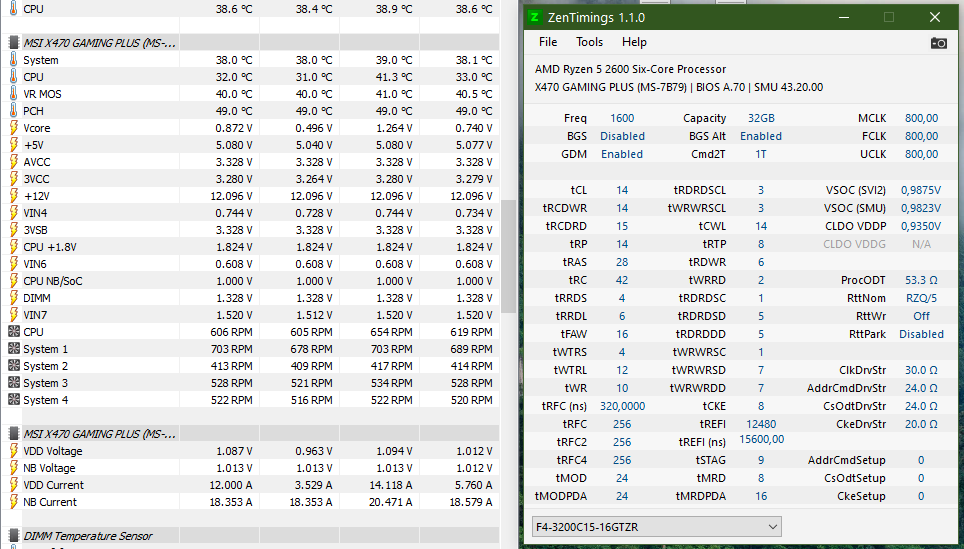Click the lightning icon of VDD Current row

pyautogui.click(x=14, y=485)
